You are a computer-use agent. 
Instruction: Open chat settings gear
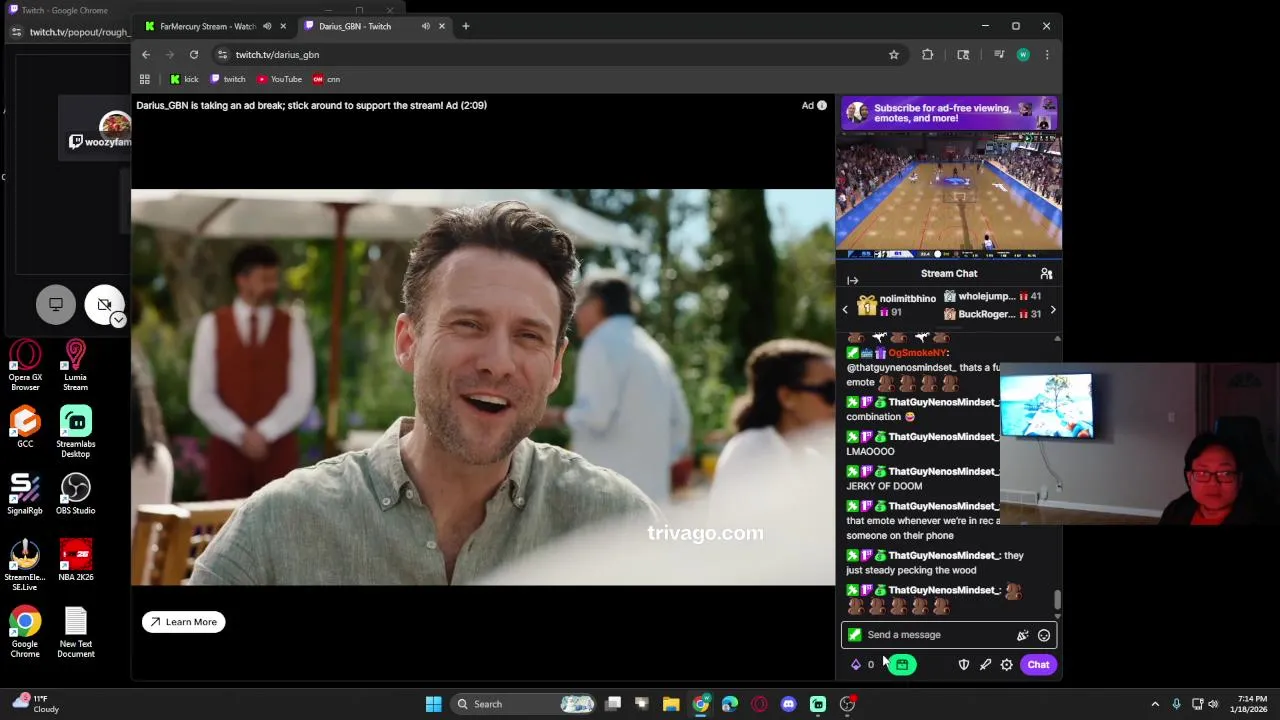[1007, 665]
